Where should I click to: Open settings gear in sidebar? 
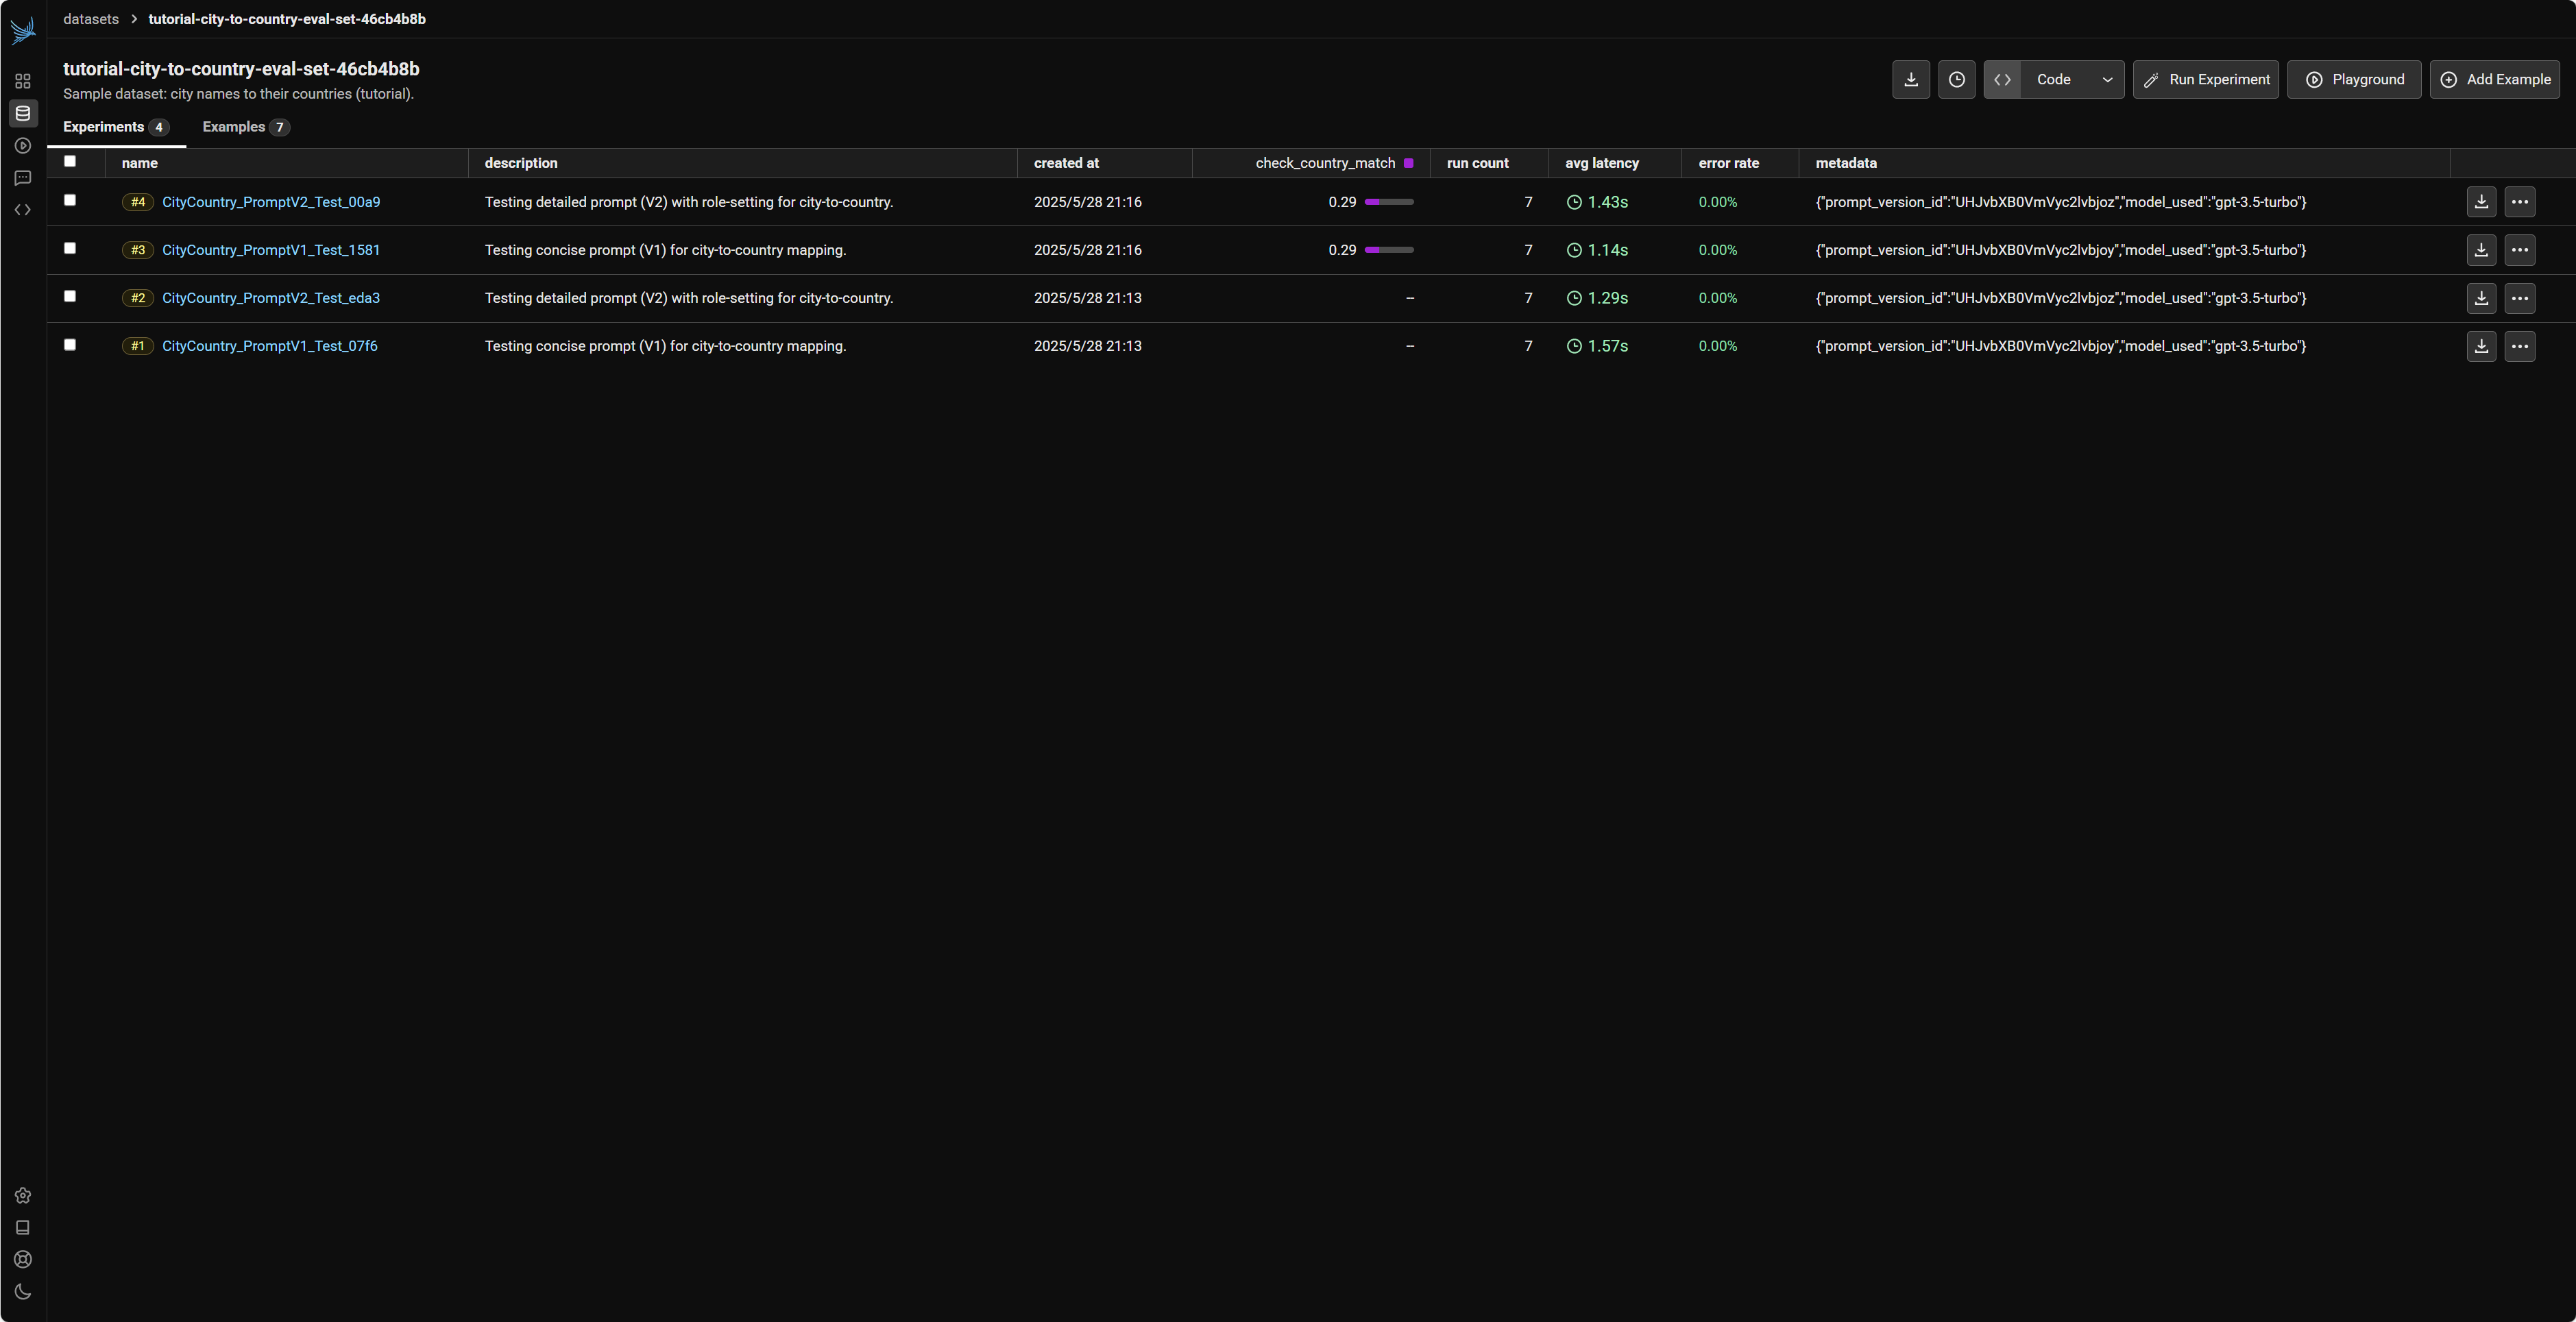[23, 1195]
